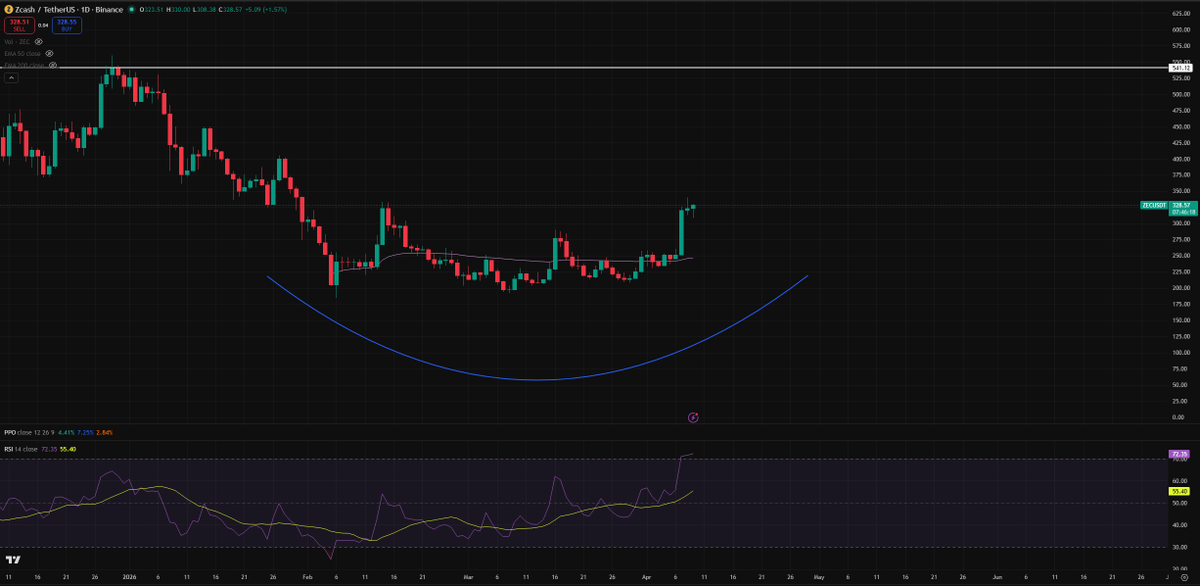Click the 30.00 RSI axis label

click(x=1180, y=547)
